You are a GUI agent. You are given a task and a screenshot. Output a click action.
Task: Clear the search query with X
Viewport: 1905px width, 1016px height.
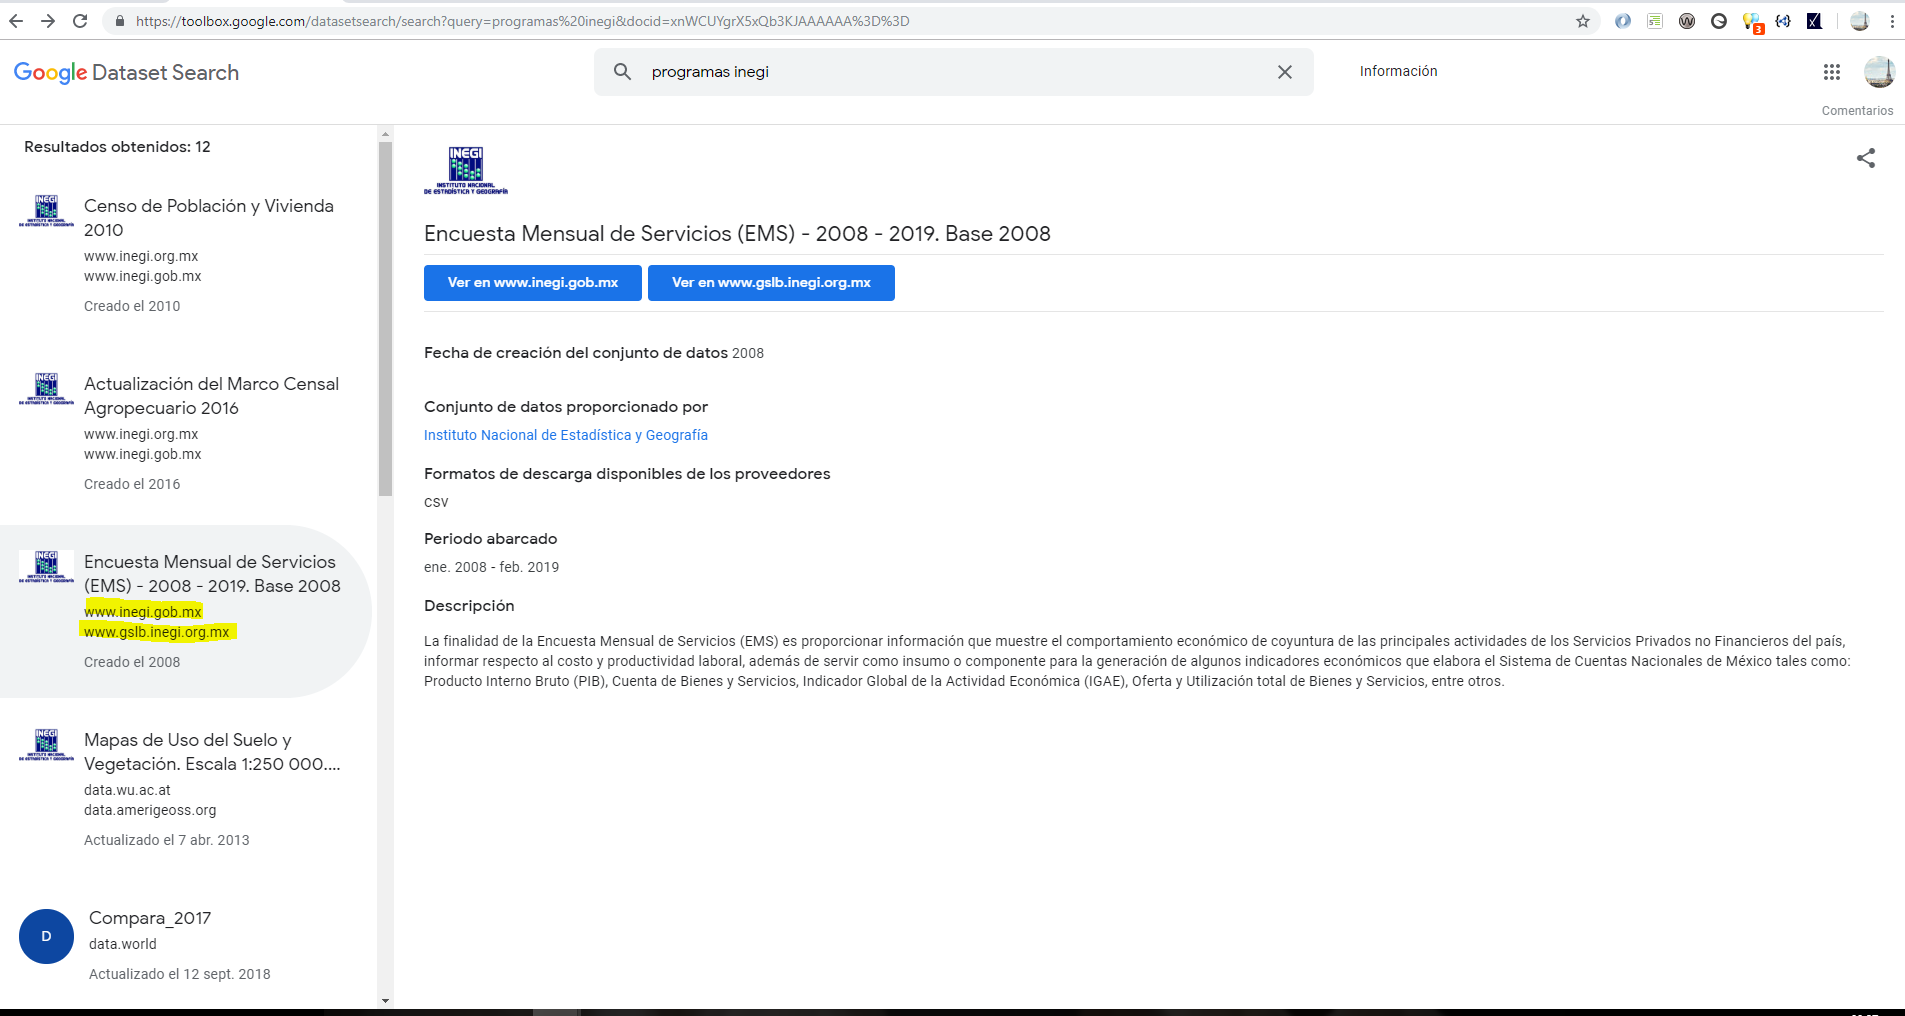click(x=1285, y=72)
